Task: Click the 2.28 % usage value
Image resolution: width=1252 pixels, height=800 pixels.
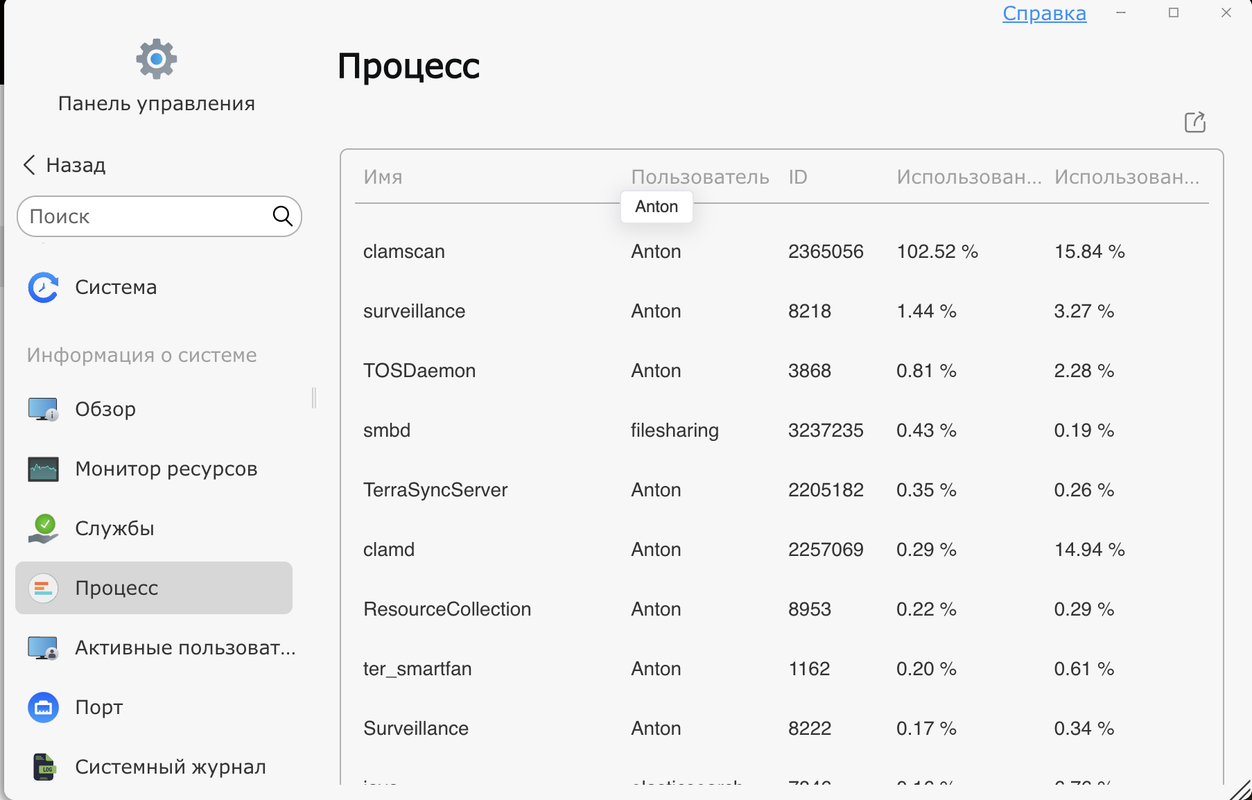Action: (1084, 371)
